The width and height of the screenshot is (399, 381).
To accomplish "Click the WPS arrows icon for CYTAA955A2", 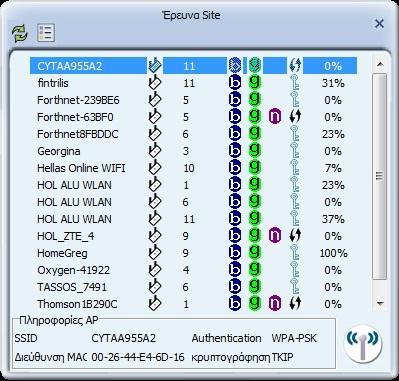I will 295,66.
